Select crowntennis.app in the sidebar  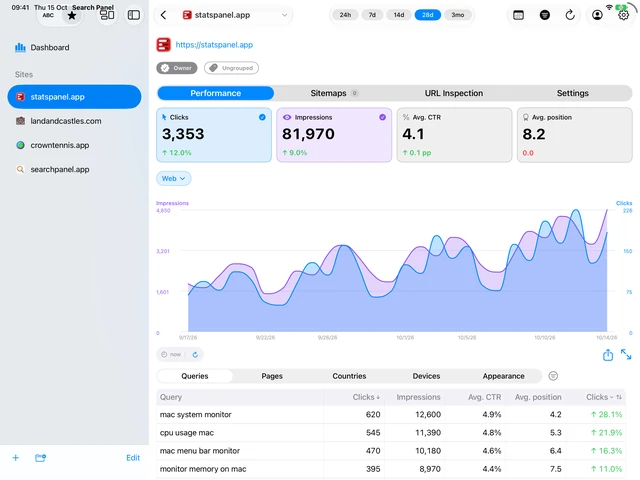[x=74, y=145]
